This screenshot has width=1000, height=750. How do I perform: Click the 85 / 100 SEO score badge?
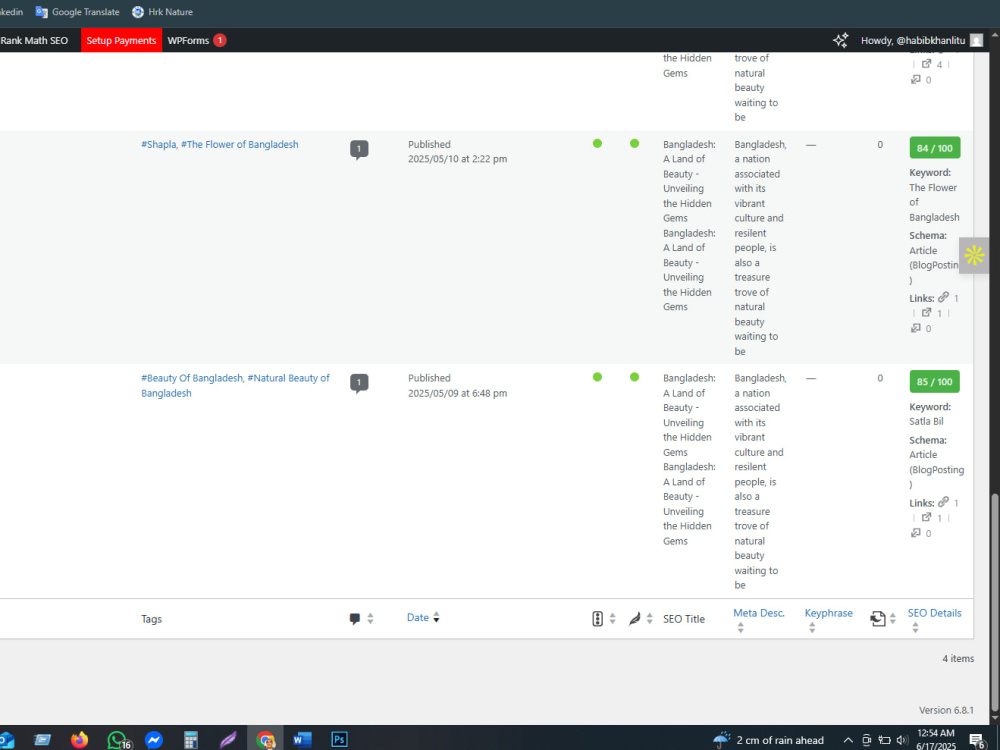(934, 381)
